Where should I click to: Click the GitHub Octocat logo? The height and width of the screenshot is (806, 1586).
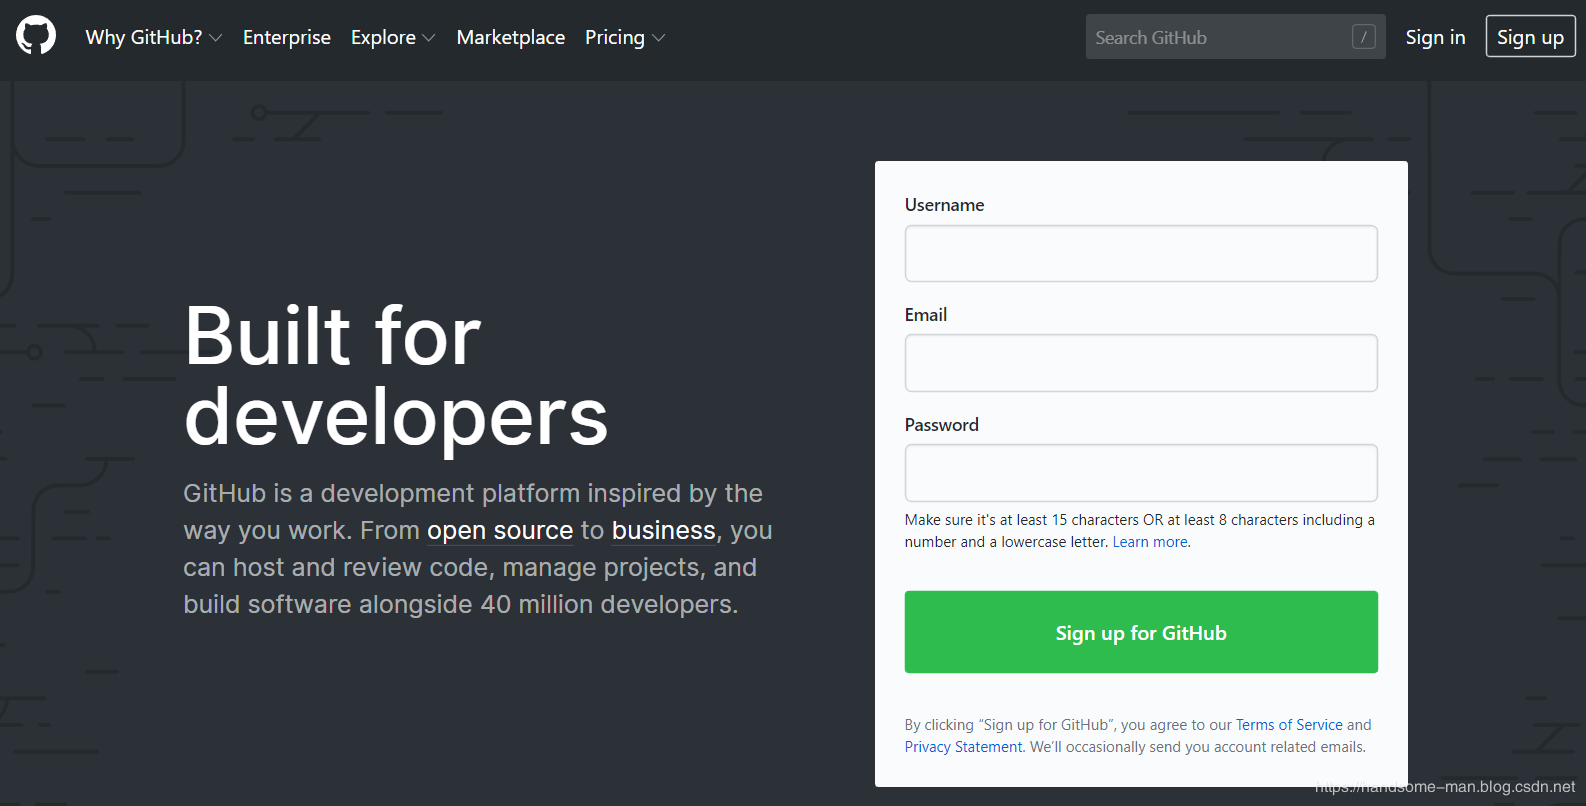(x=36, y=36)
